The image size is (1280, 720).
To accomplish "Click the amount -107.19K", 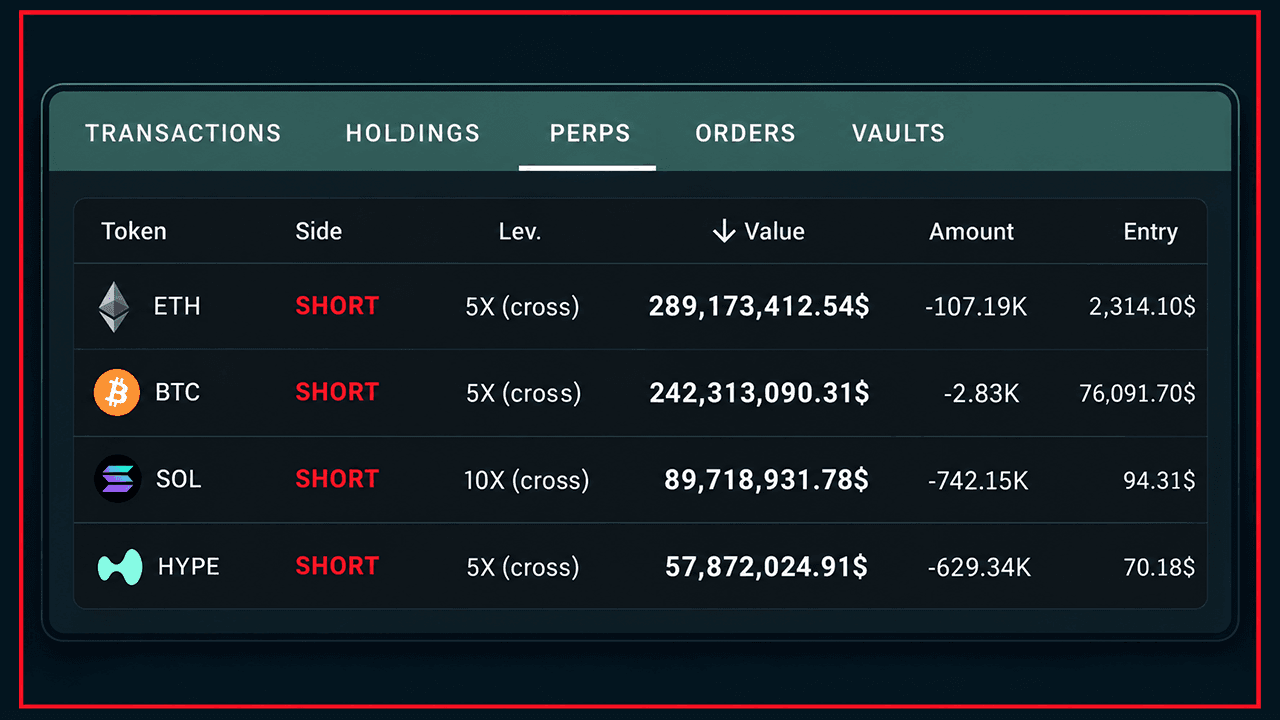I will tap(977, 307).
